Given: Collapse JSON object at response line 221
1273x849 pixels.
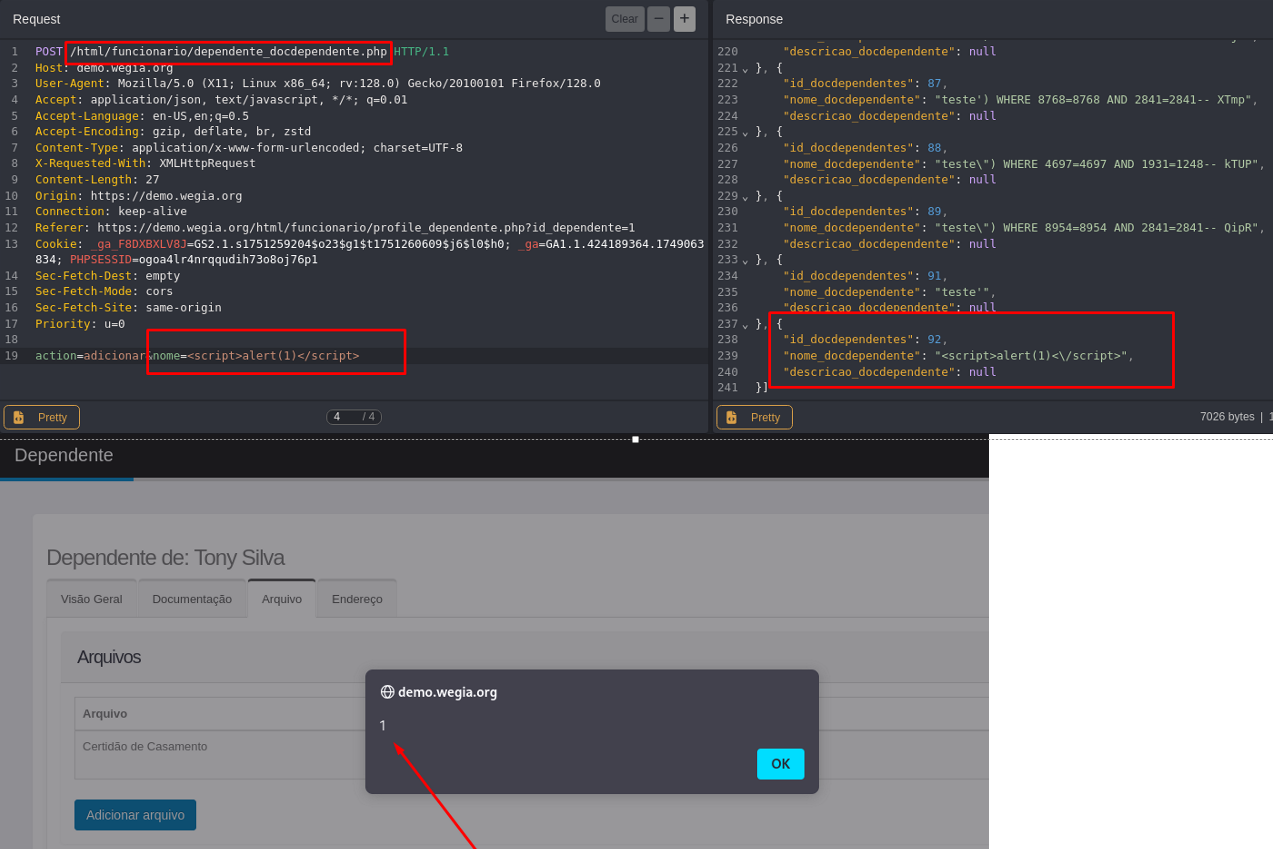Looking at the screenshot, I should pyautogui.click(x=745, y=69).
